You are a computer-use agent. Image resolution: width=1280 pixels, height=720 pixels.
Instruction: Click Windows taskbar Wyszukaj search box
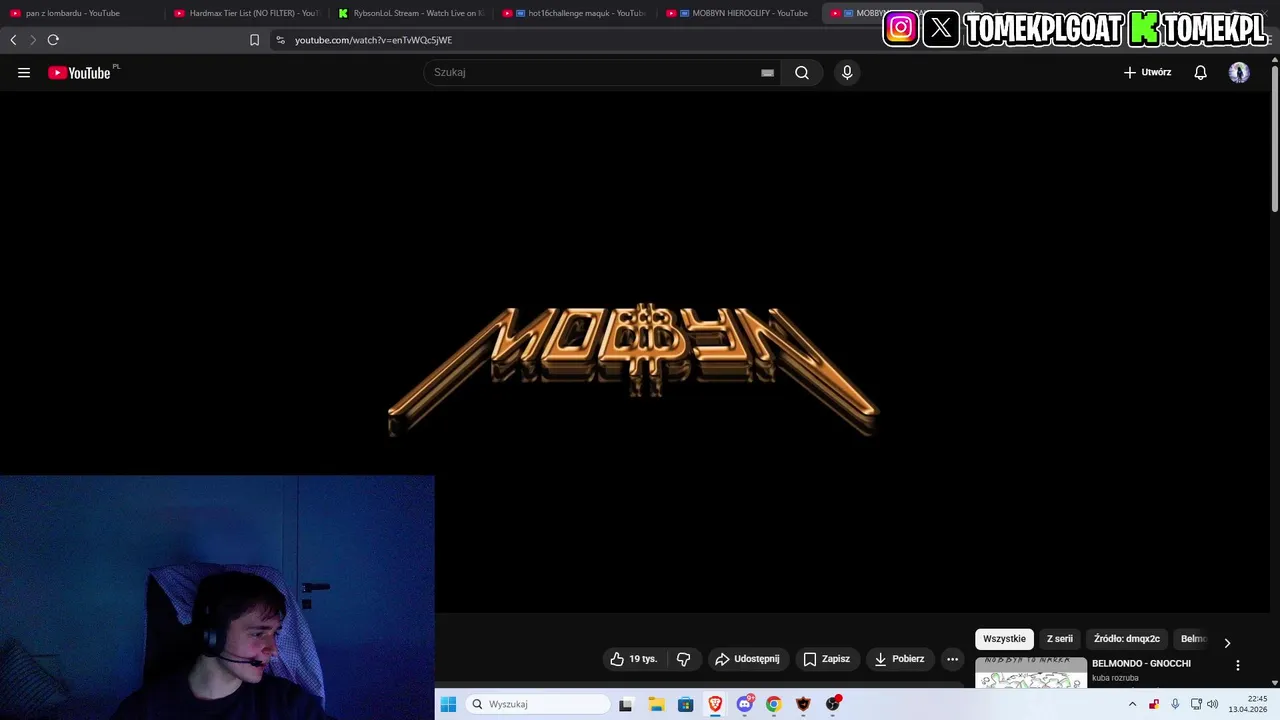tap(538, 704)
